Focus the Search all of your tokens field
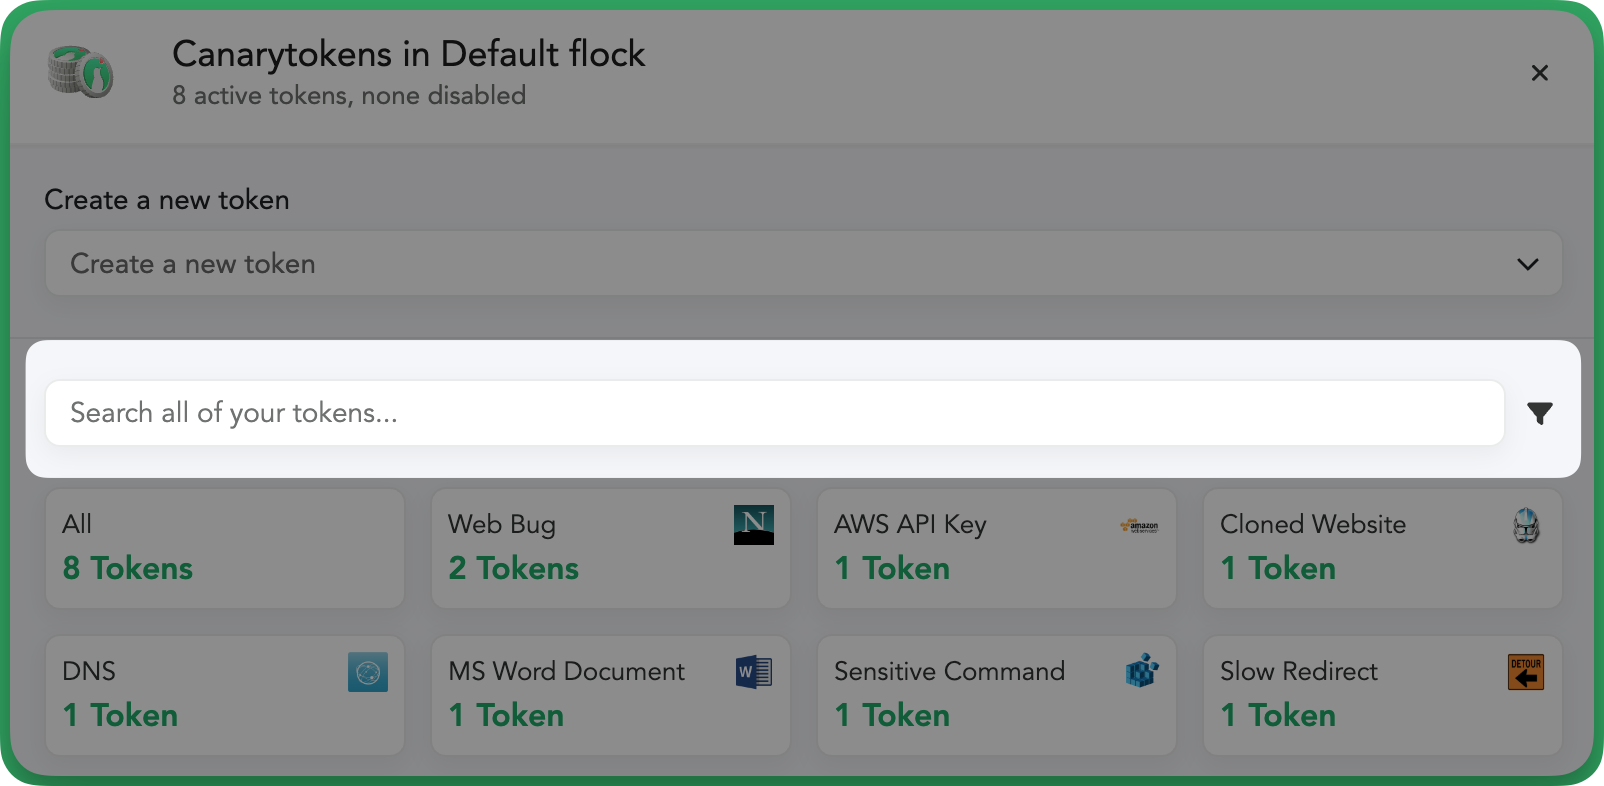 coord(775,413)
